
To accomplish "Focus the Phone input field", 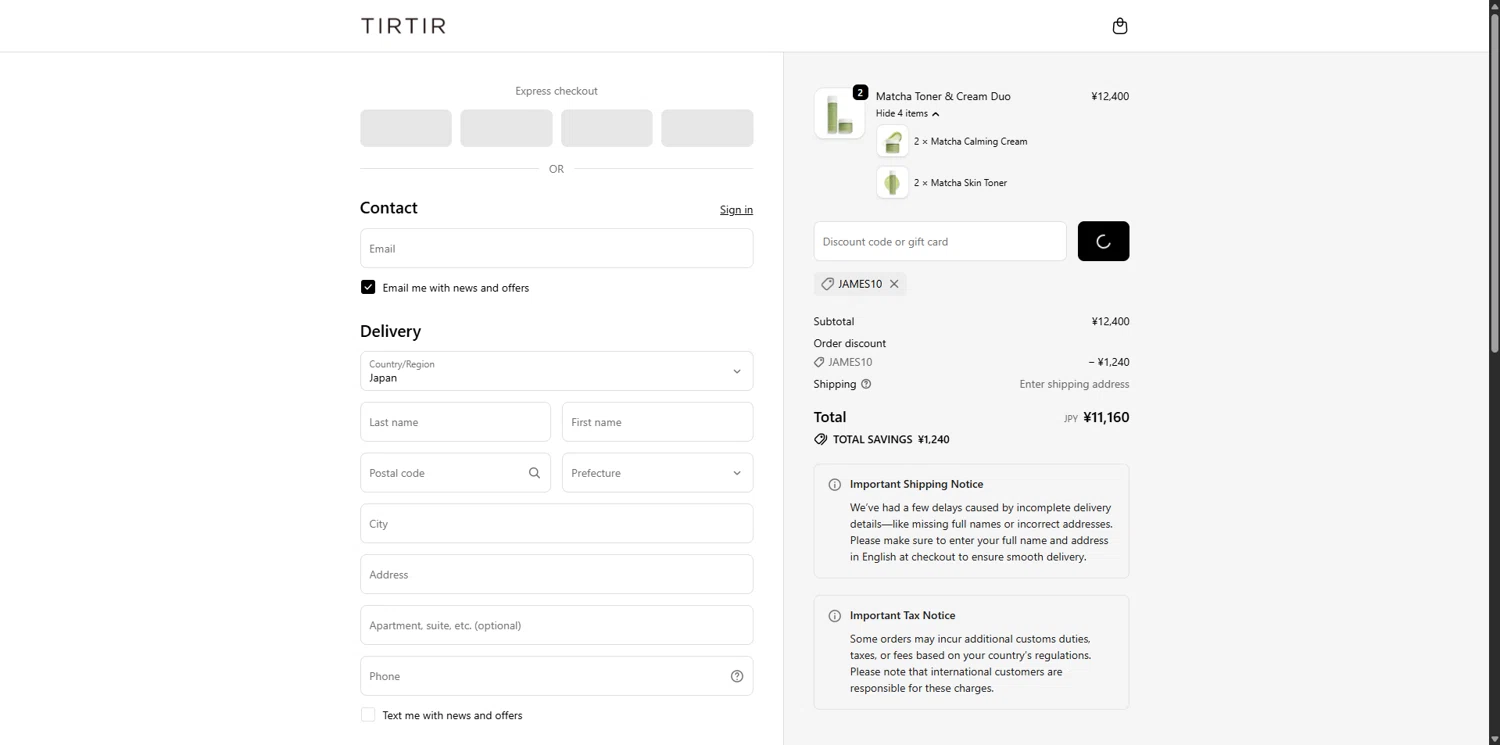I will (556, 676).
